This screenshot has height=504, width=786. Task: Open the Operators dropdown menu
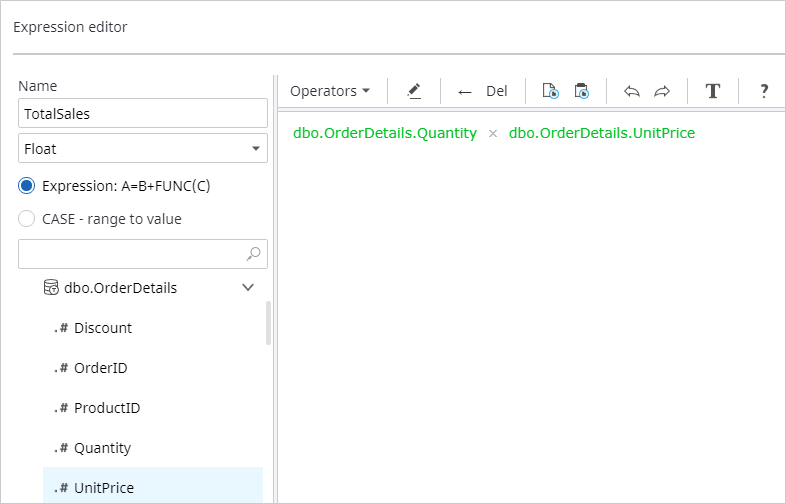coord(329,91)
